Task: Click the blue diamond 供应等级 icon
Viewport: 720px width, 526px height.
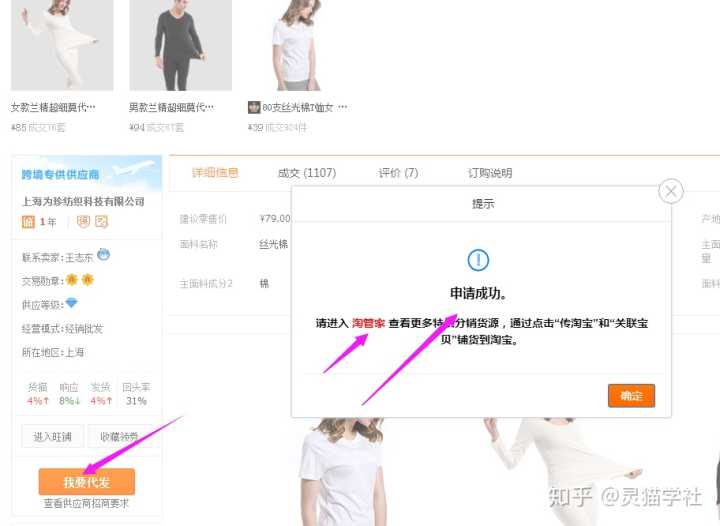Action: [71, 303]
